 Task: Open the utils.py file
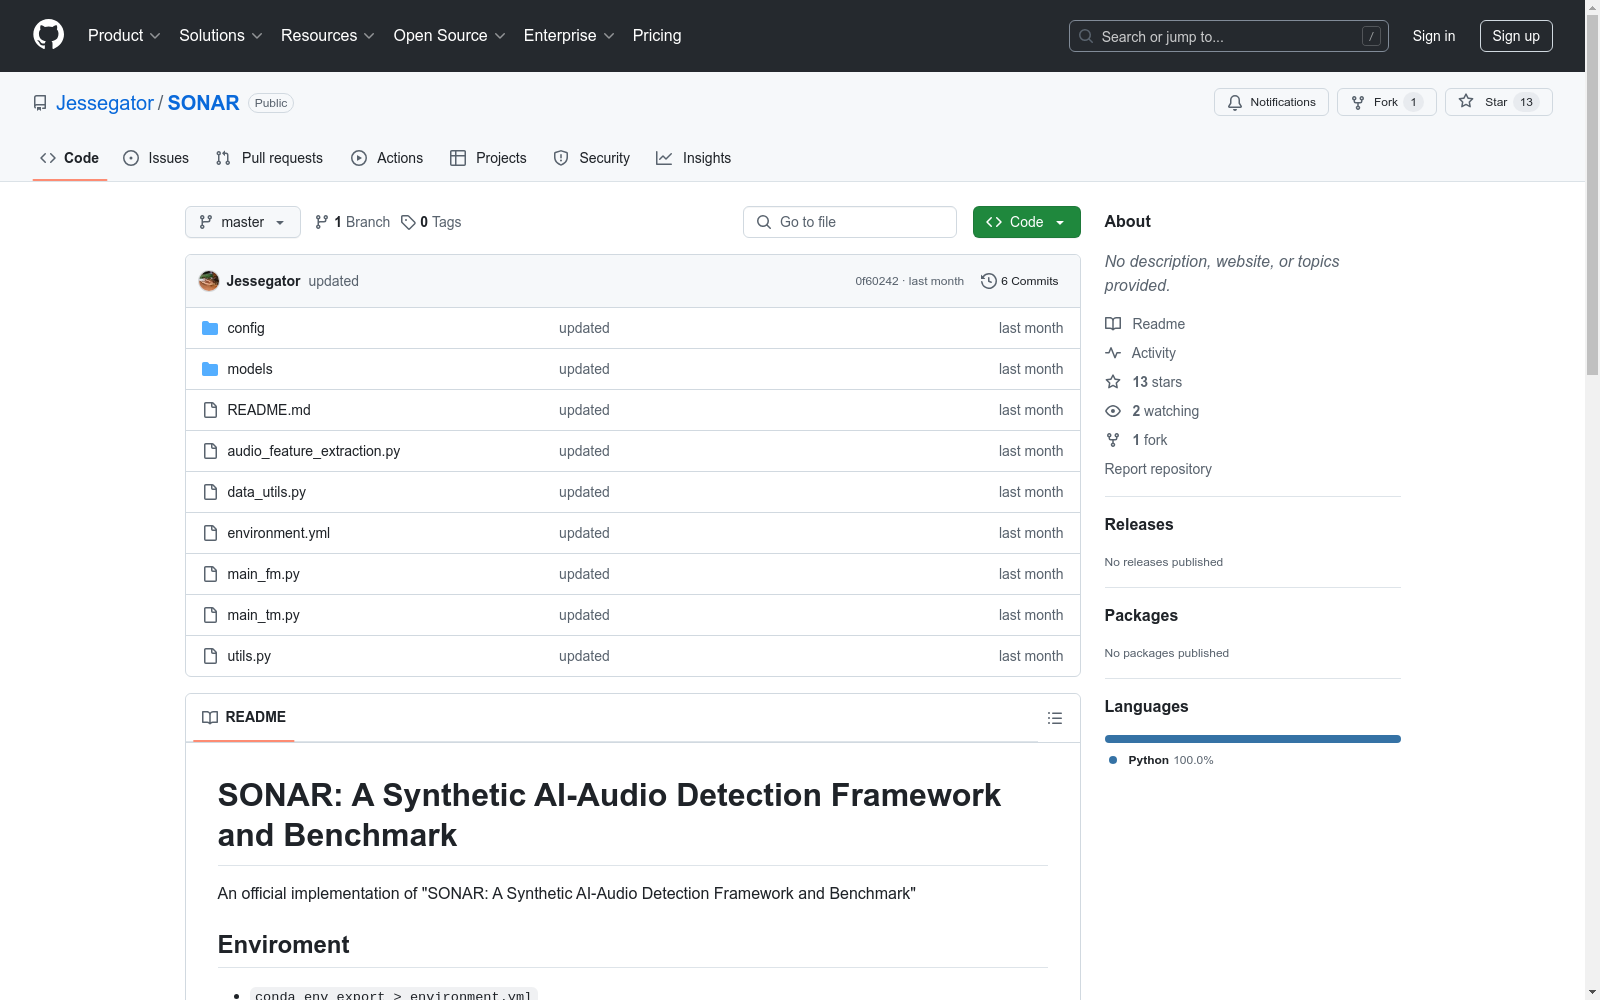point(249,656)
